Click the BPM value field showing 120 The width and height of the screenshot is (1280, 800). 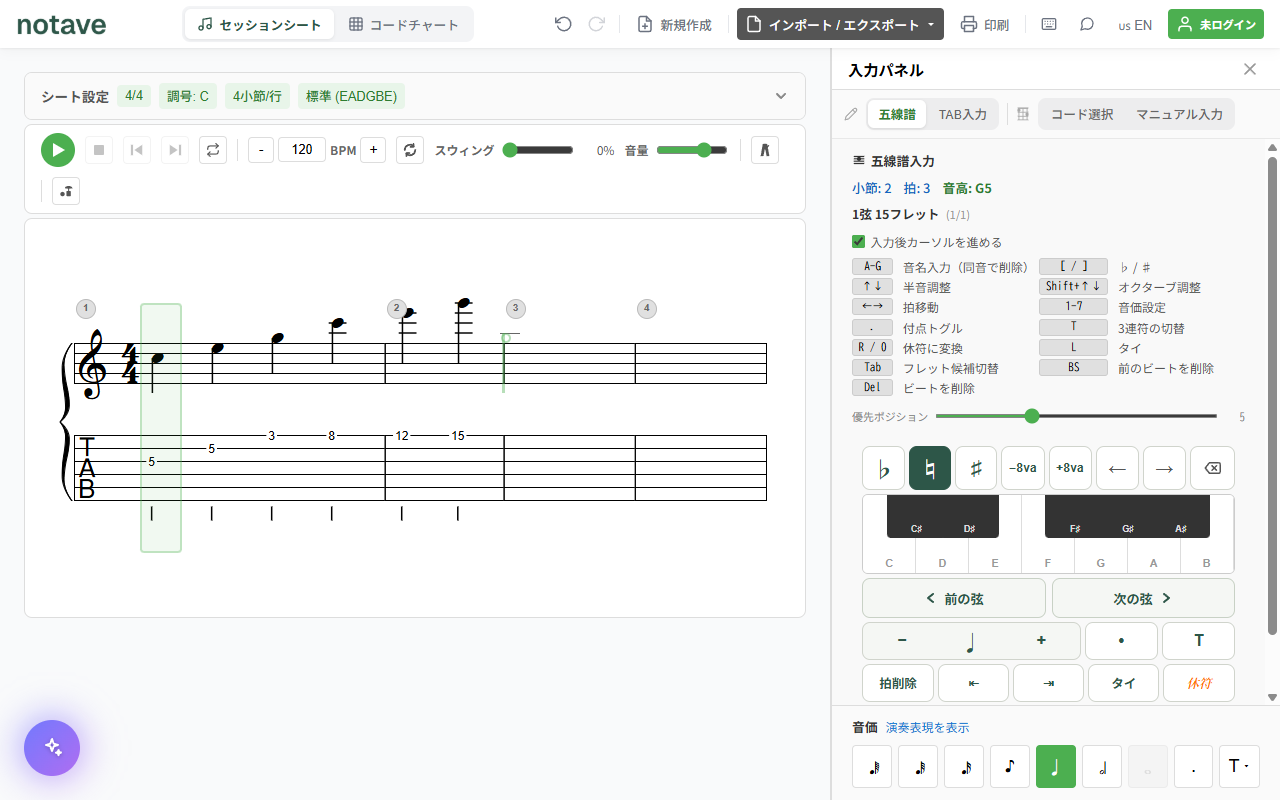[x=302, y=150]
